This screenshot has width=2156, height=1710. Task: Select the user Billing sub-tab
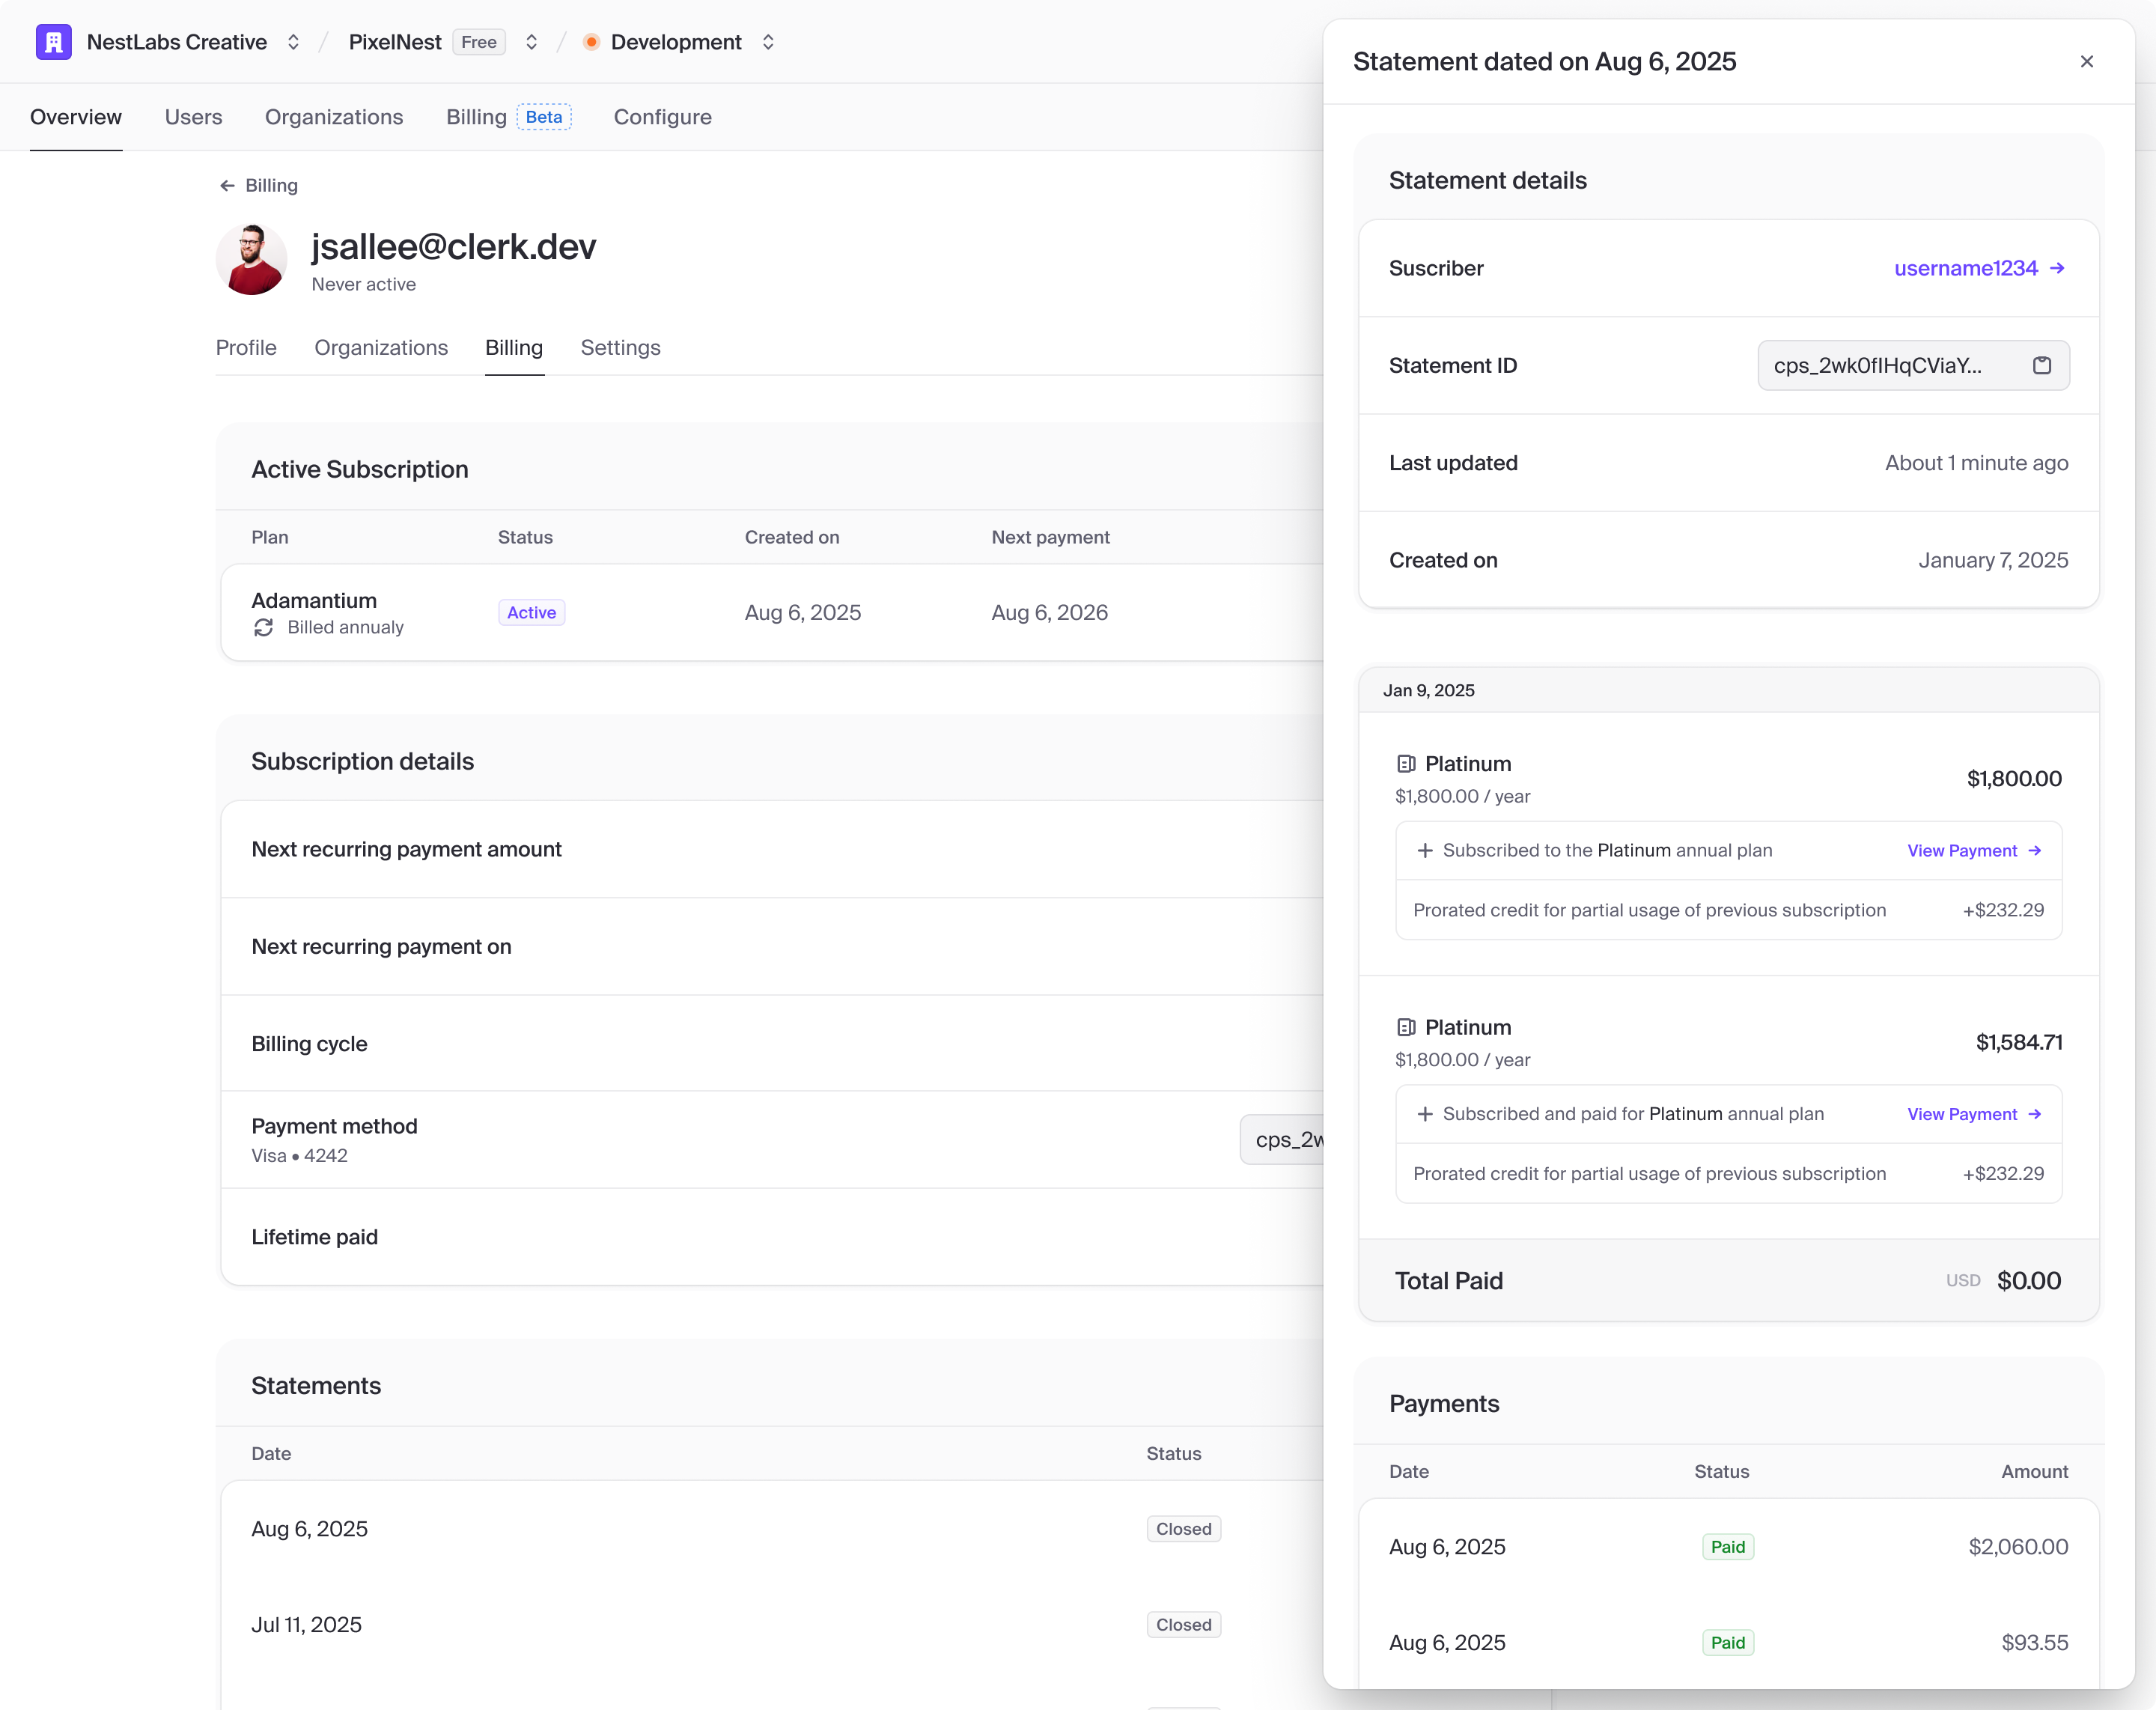(x=514, y=347)
